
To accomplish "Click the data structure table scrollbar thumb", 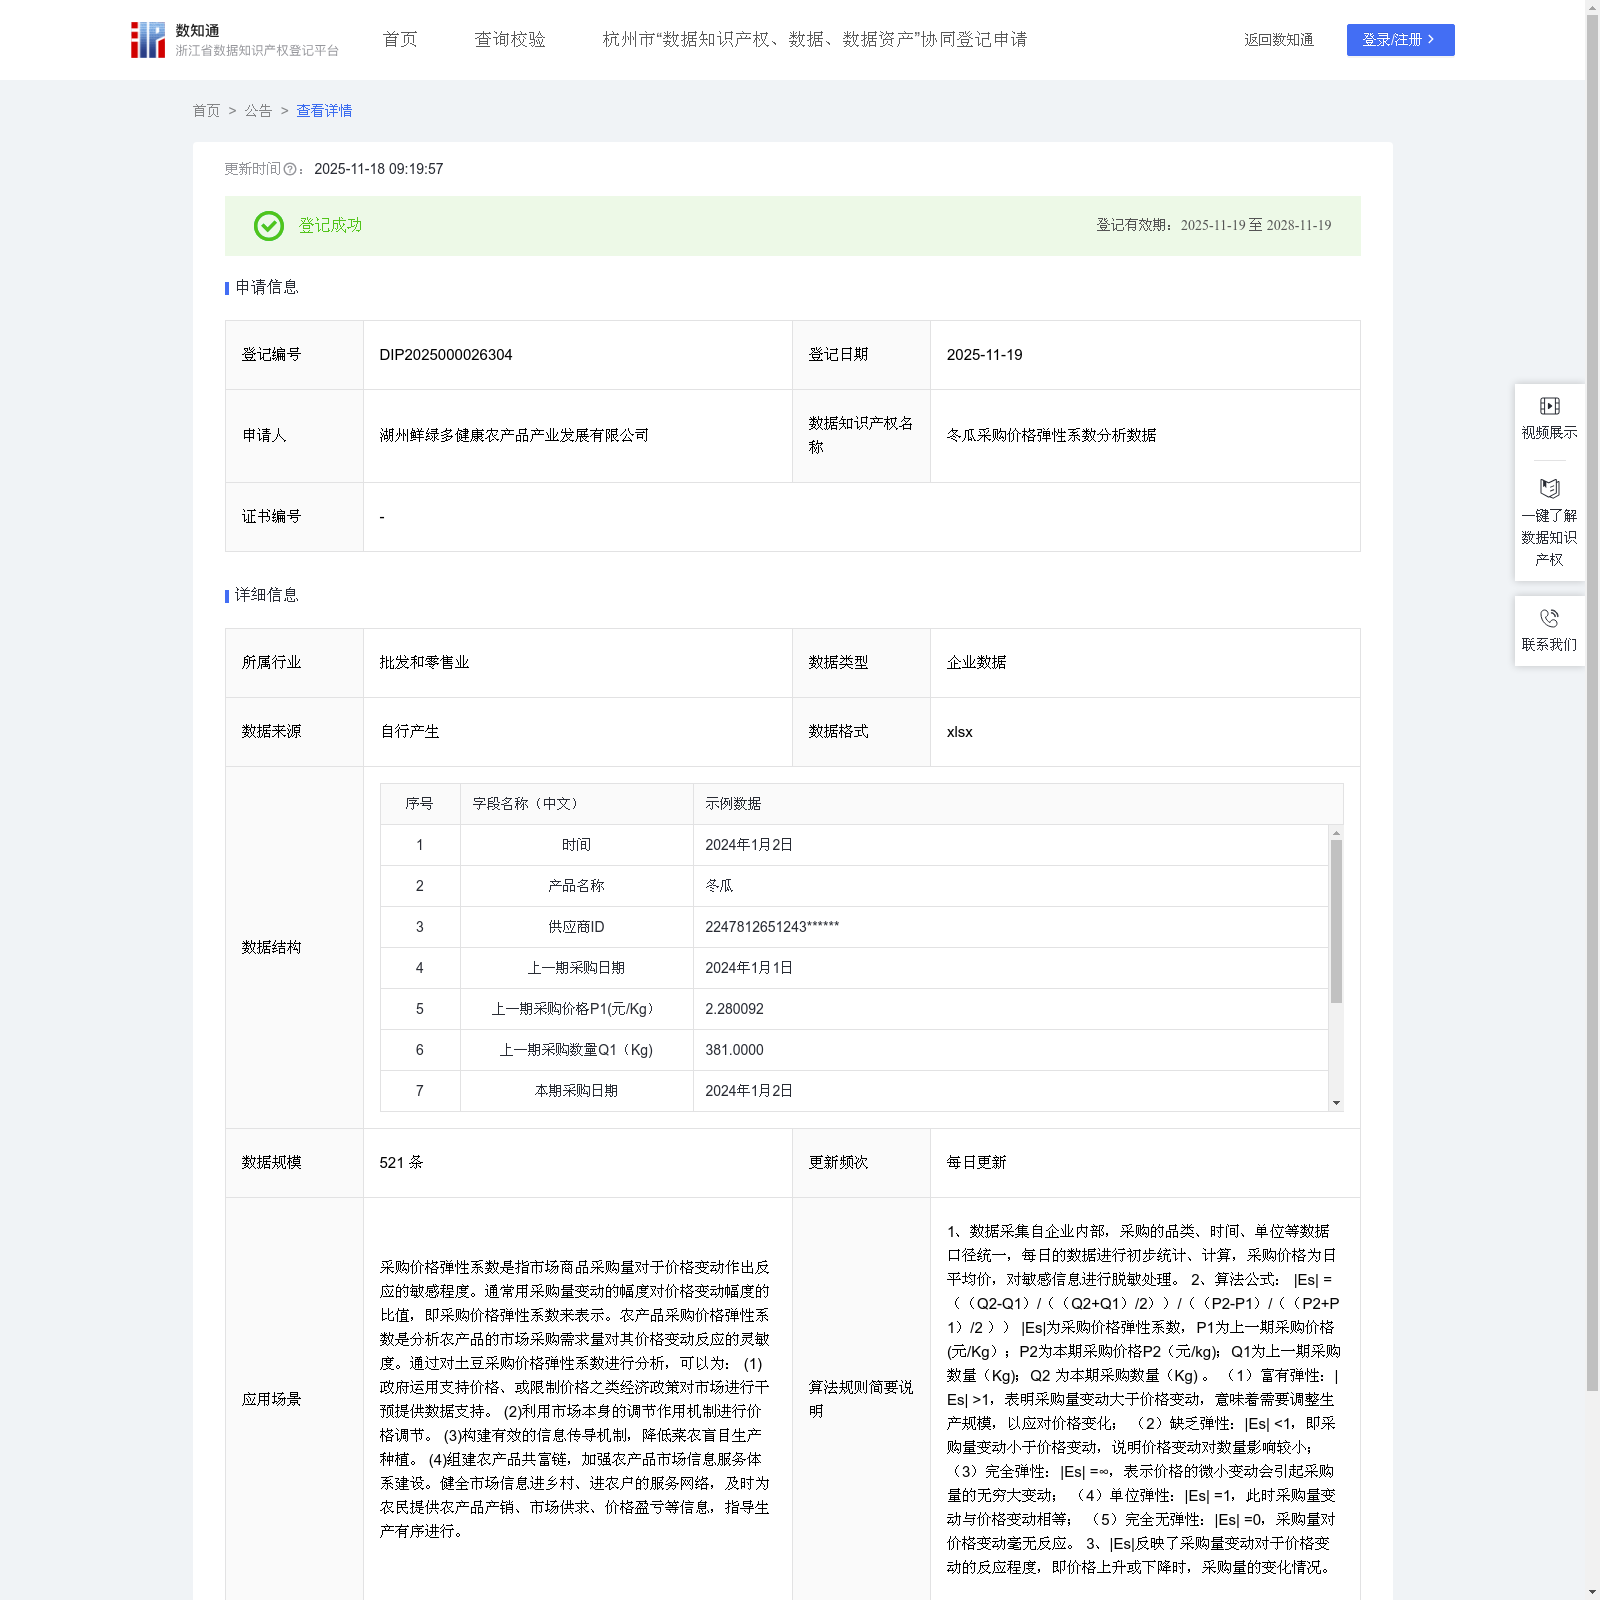I will 1336,921.
